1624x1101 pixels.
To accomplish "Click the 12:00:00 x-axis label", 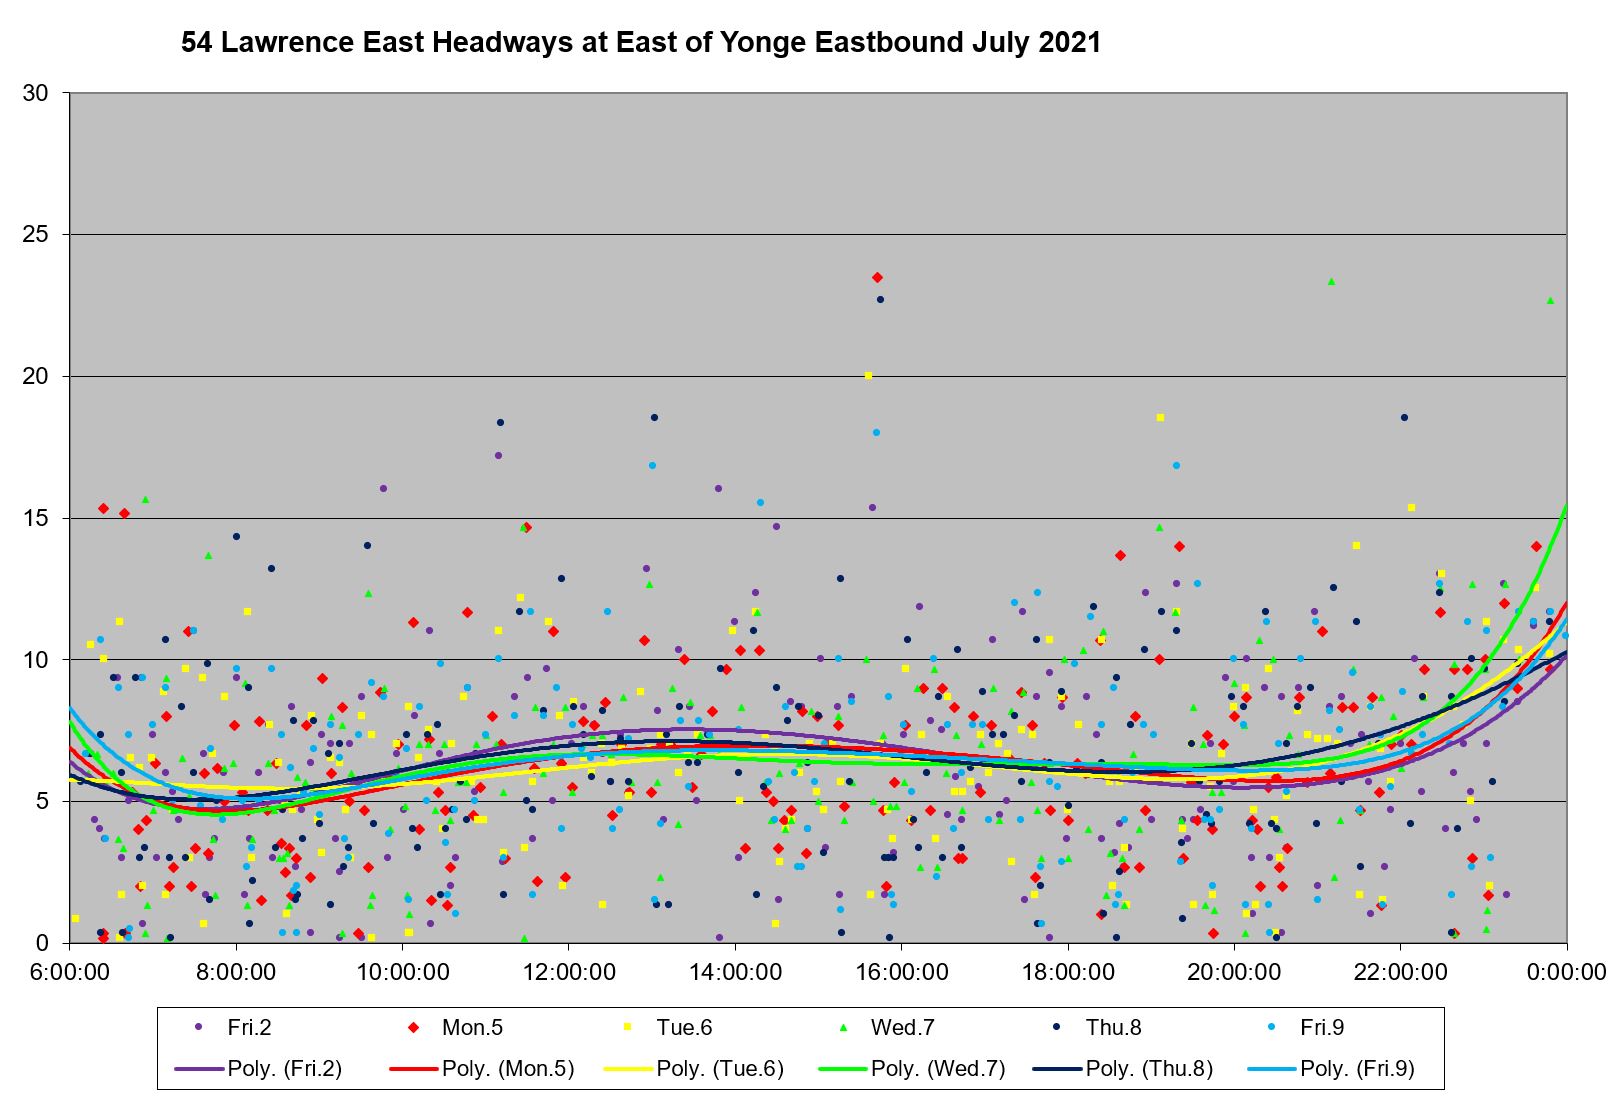I will click(568, 973).
